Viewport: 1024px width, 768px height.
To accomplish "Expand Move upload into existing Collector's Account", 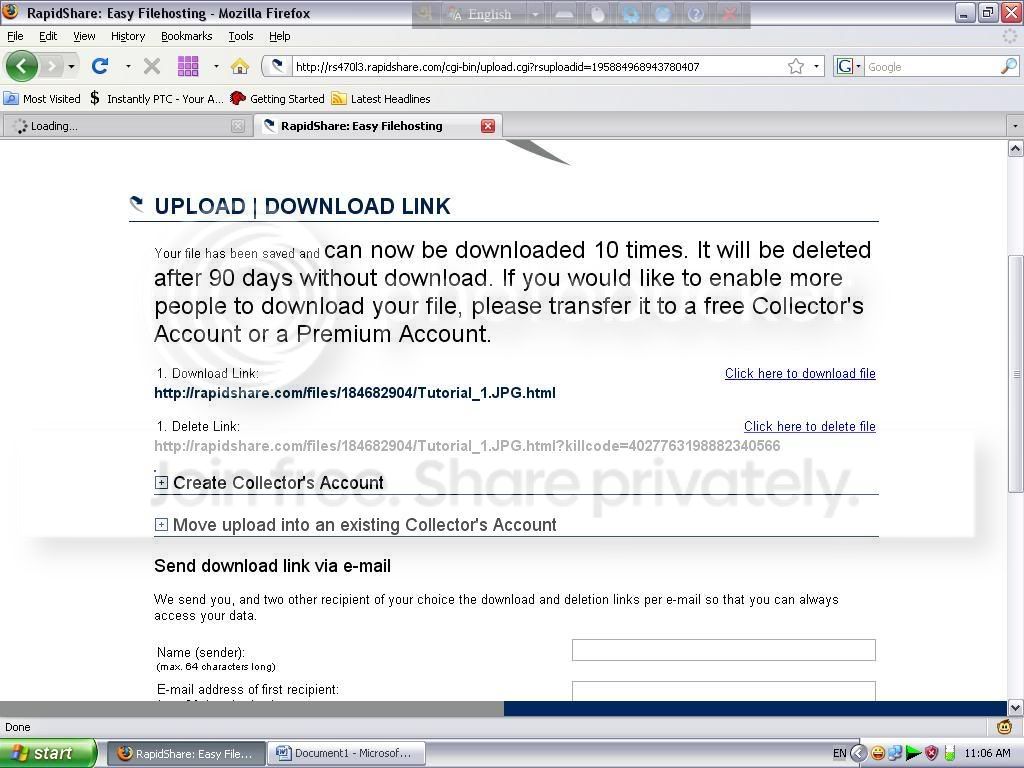I will [x=161, y=524].
